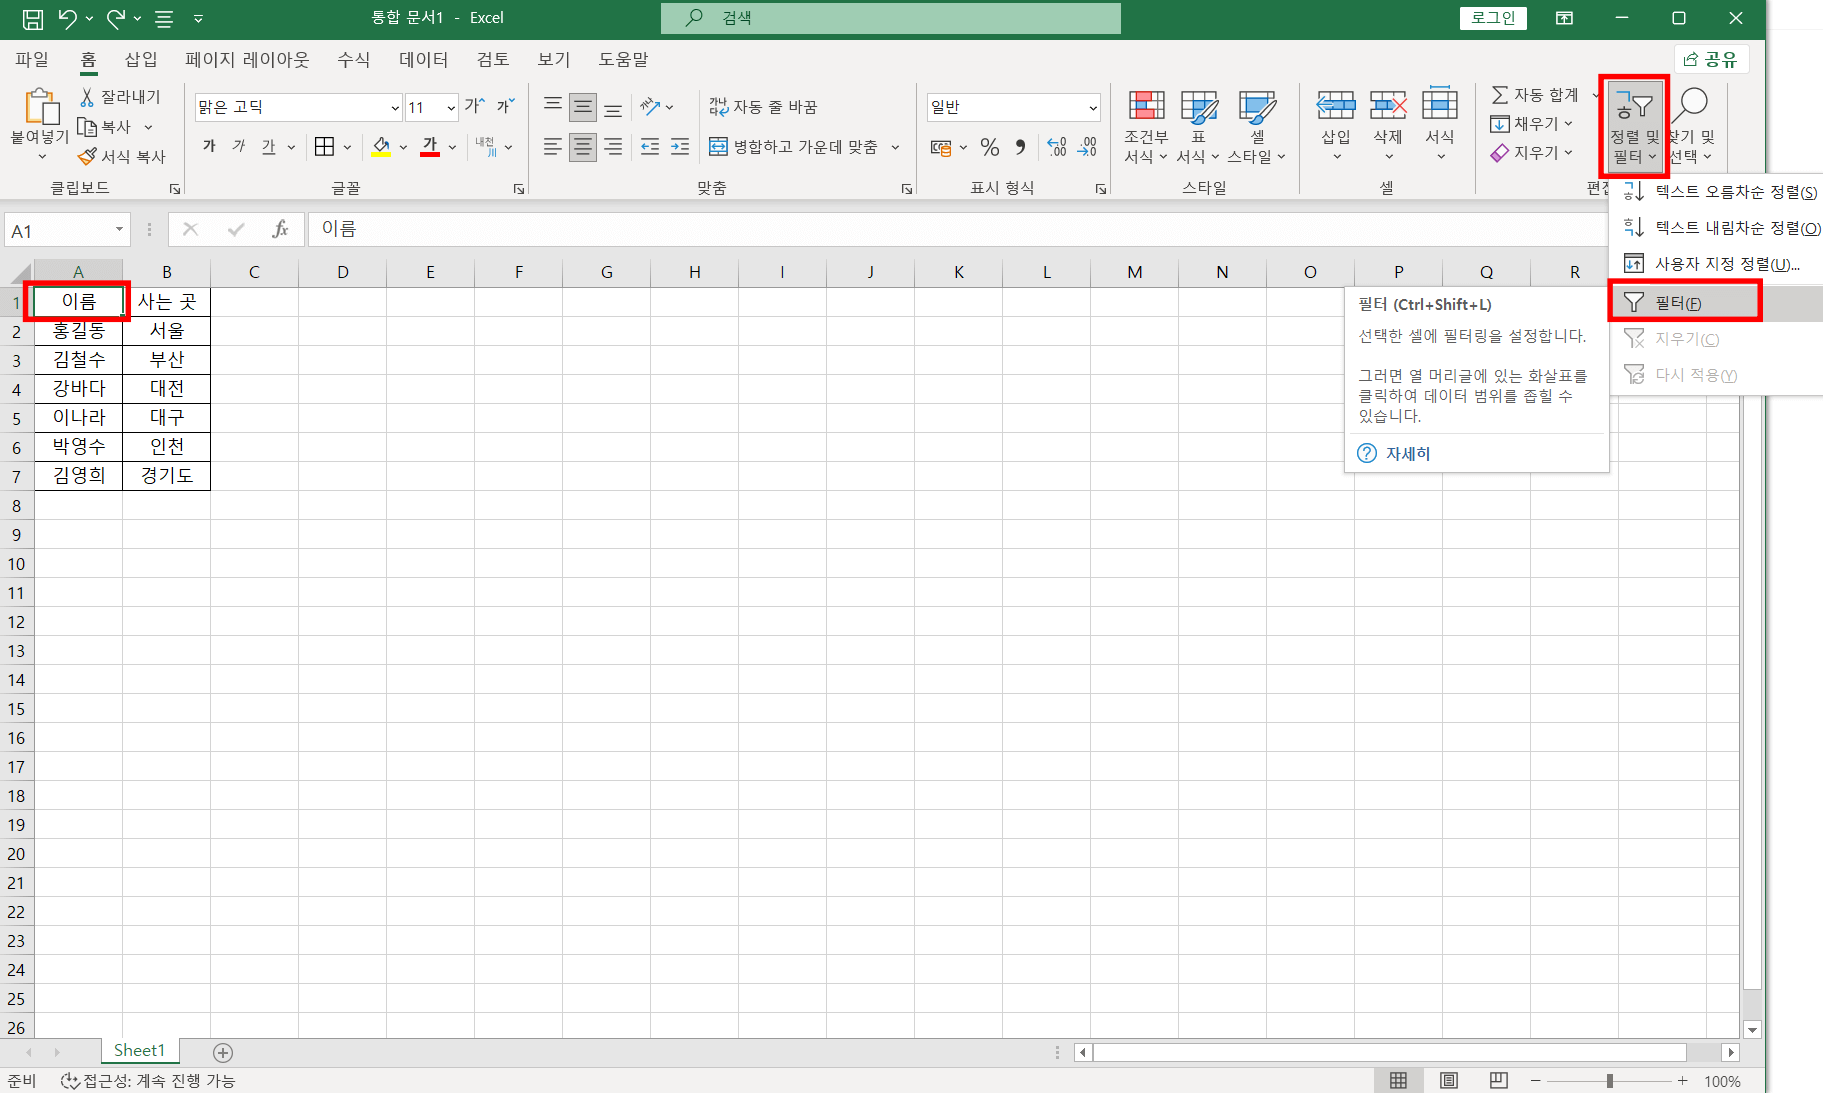Click the Login (로그인) button
The image size is (1823, 1093).
click(x=1493, y=18)
